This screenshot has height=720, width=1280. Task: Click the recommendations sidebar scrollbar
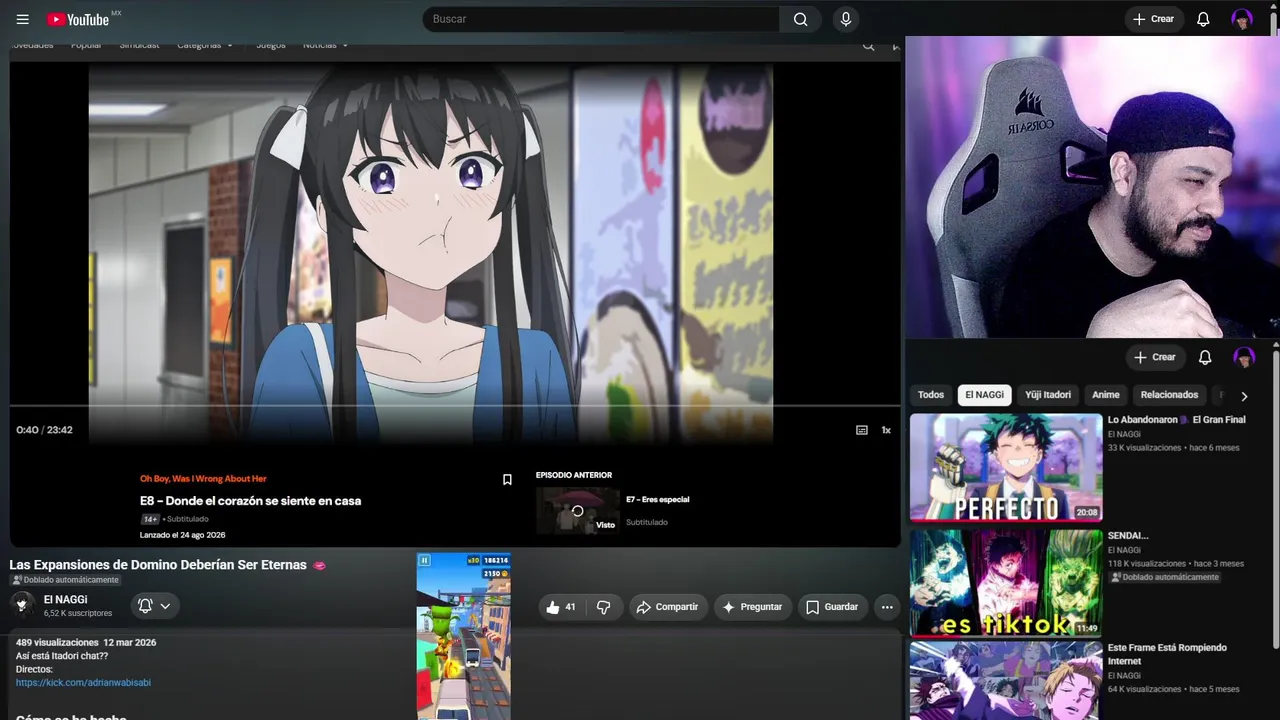(1275, 500)
